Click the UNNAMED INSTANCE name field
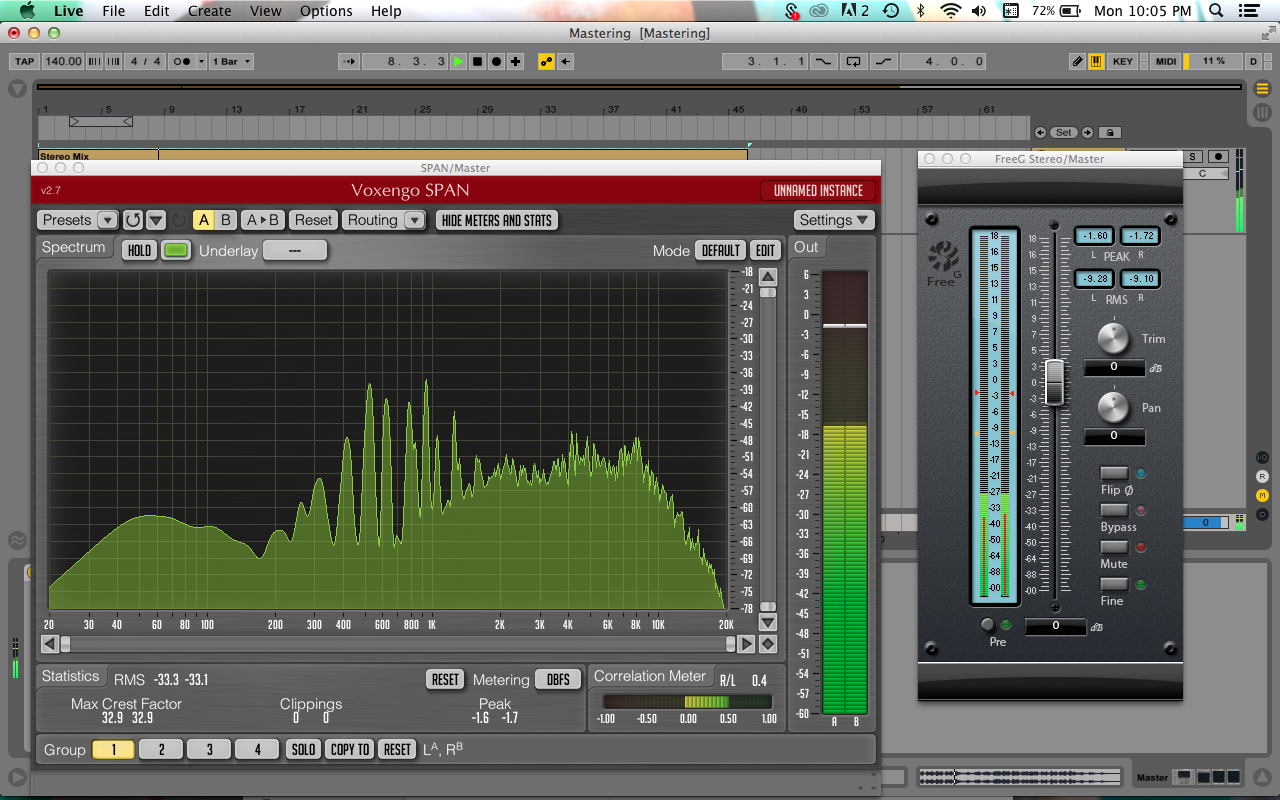Viewport: 1280px width, 800px height. click(x=818, y=190)
